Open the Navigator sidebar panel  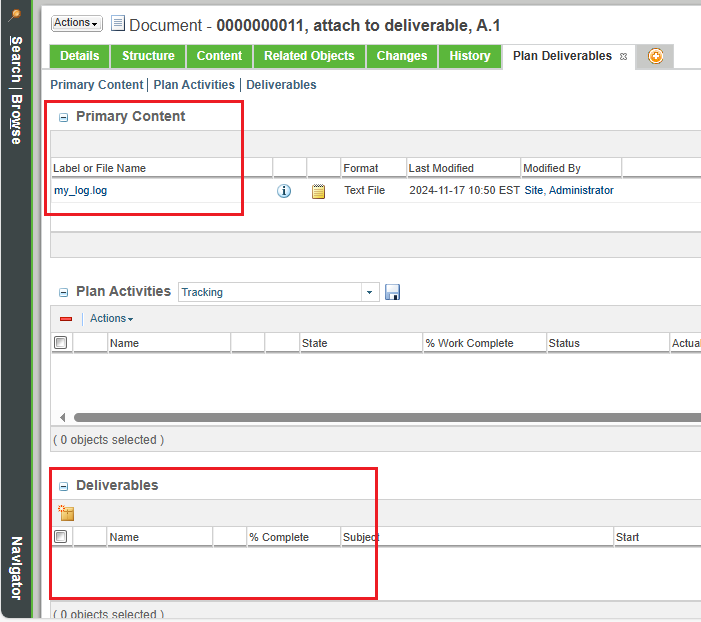pyautogui.click(x=16, y=568)
